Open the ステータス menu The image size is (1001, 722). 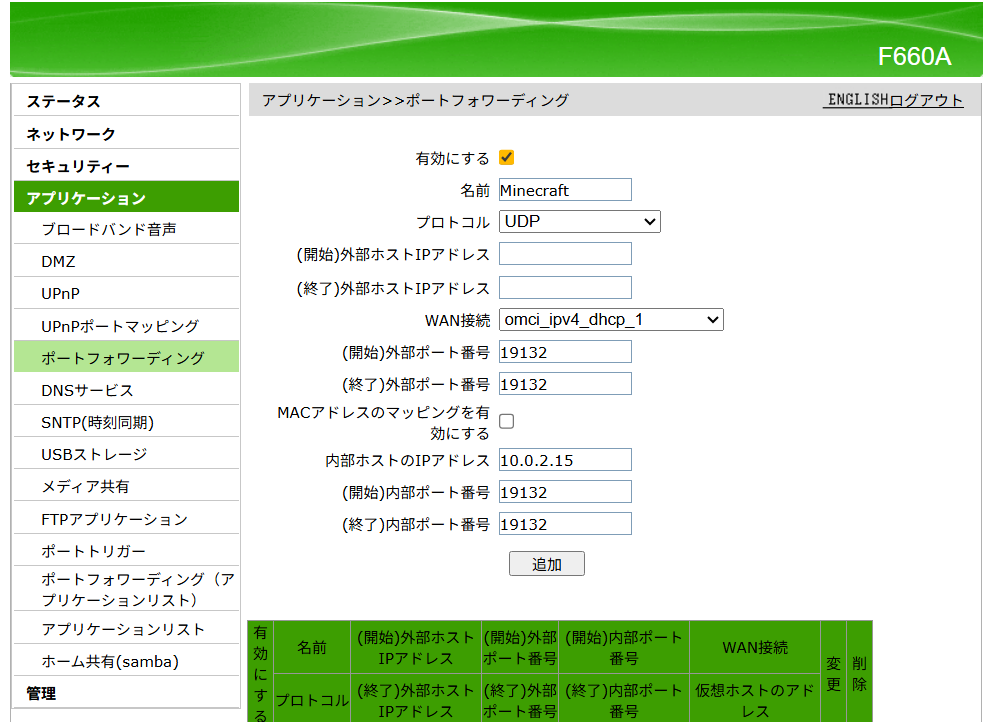pyautogui.click(x=64, y=102)
